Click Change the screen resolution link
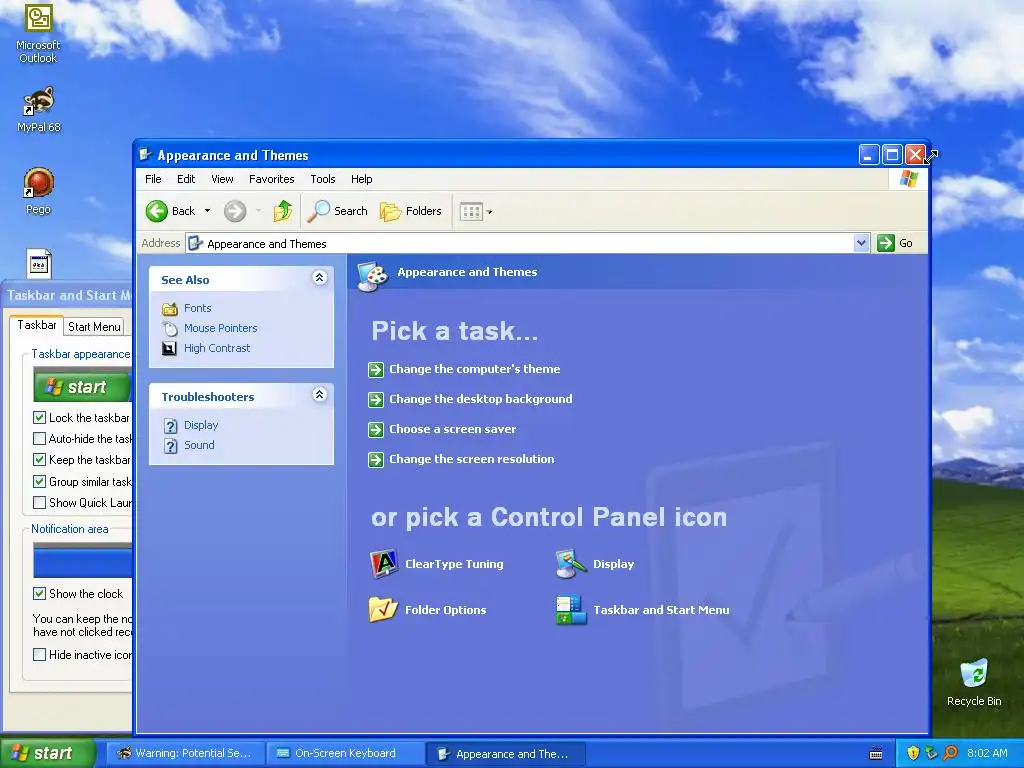This screenshot has width=1024, height=768. pos(472,459)
